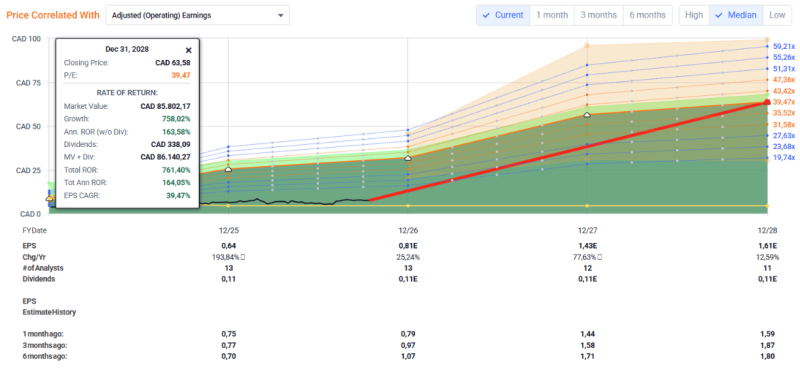Click the 19,74x multiple label
The width and height of the screenshot is (800, 373).
coord(784,158)
